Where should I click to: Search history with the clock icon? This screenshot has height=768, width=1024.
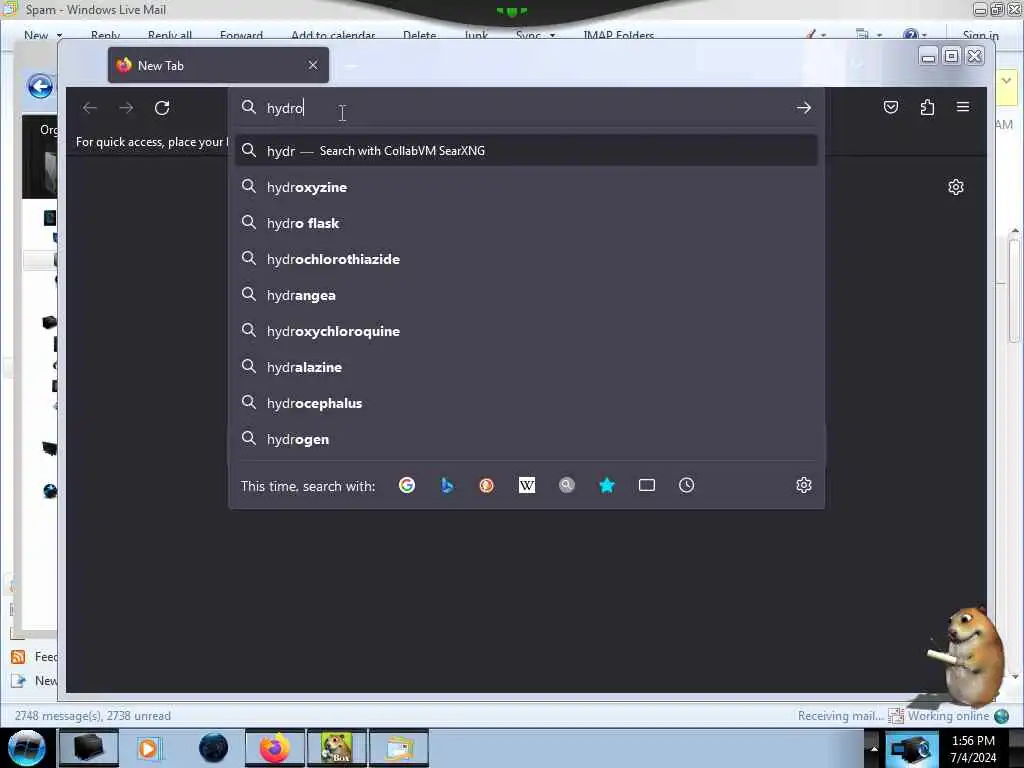coord(686,485)
